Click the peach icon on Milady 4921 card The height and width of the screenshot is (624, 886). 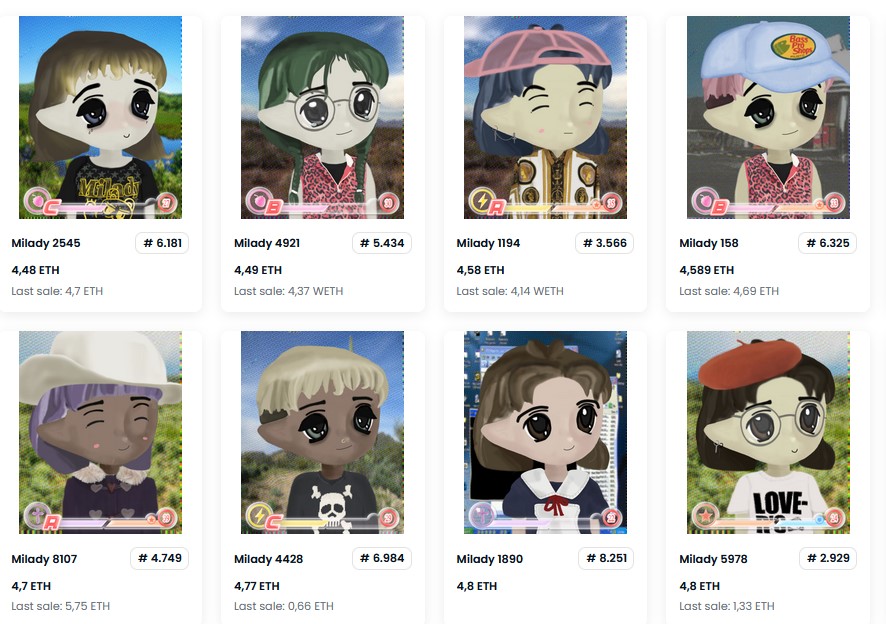(x=257, y=200)
